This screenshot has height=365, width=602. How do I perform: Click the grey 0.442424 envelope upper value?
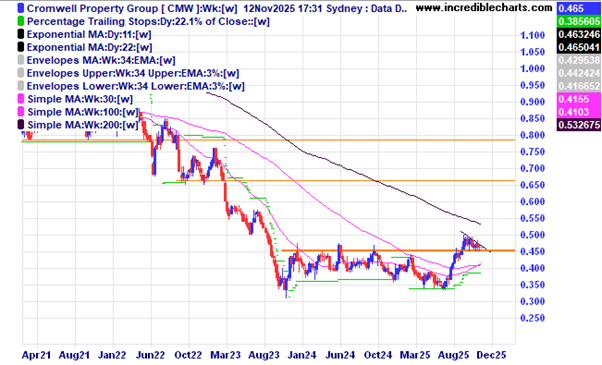click(579, 73)
